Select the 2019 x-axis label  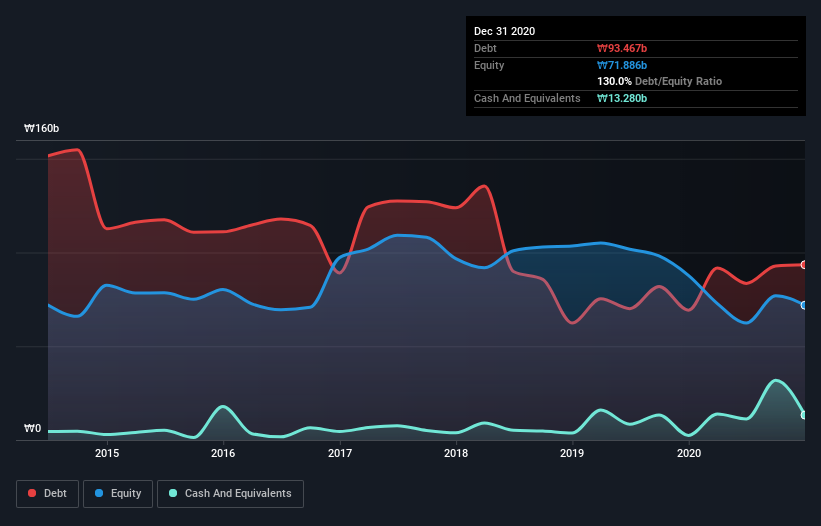tap(572, 453)
